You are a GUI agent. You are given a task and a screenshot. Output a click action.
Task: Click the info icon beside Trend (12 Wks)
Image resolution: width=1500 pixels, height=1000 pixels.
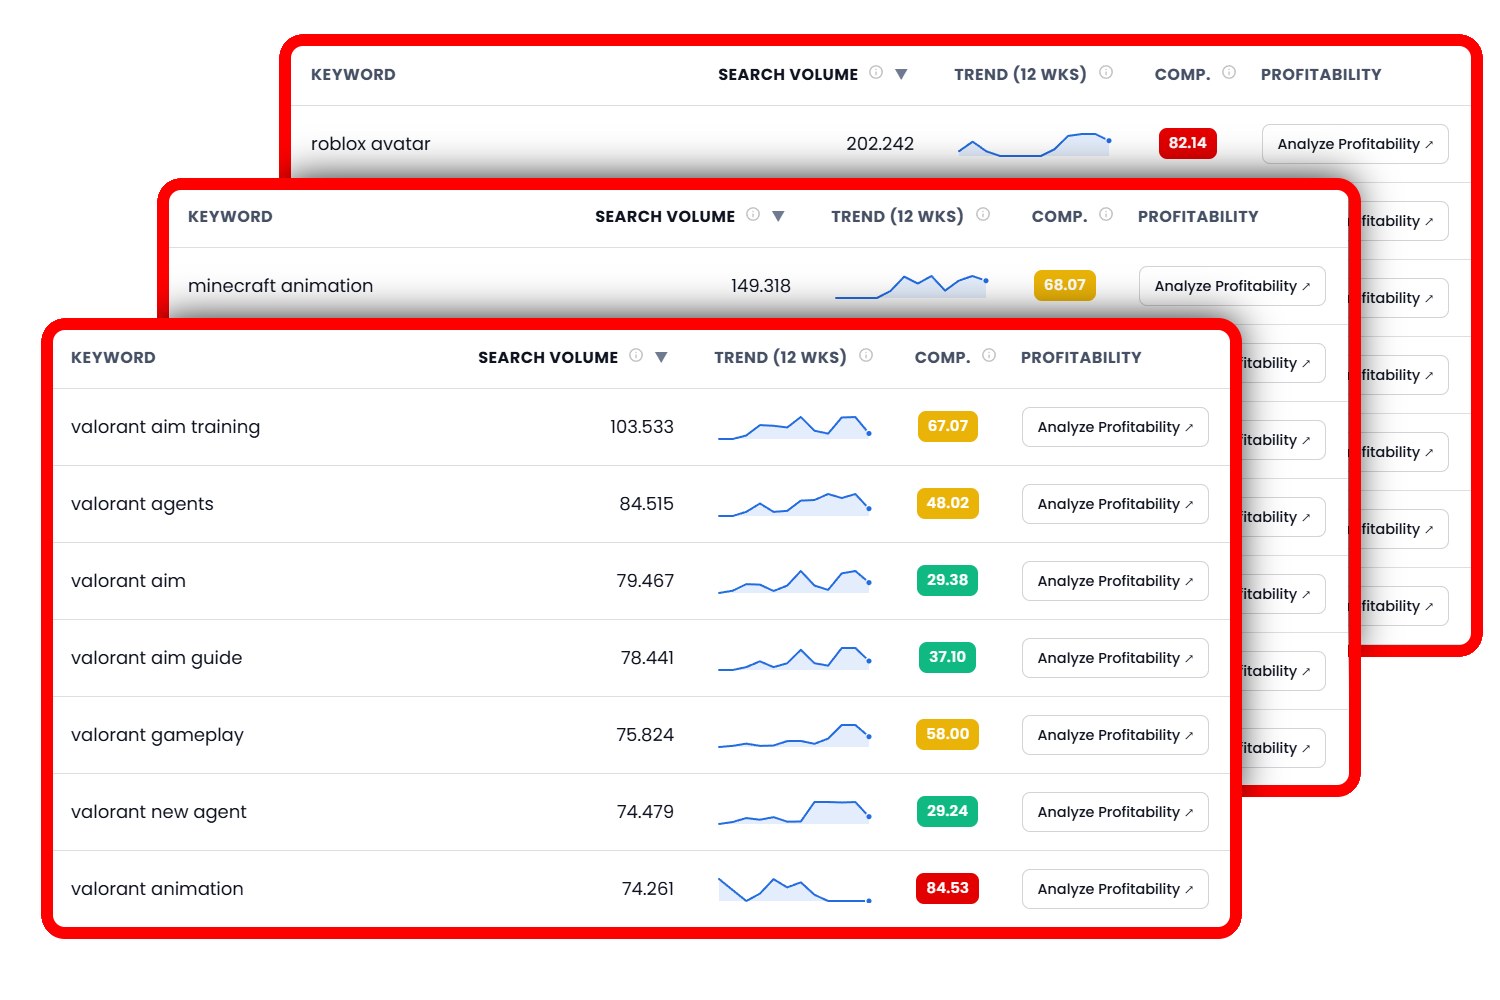coord(865,355)
